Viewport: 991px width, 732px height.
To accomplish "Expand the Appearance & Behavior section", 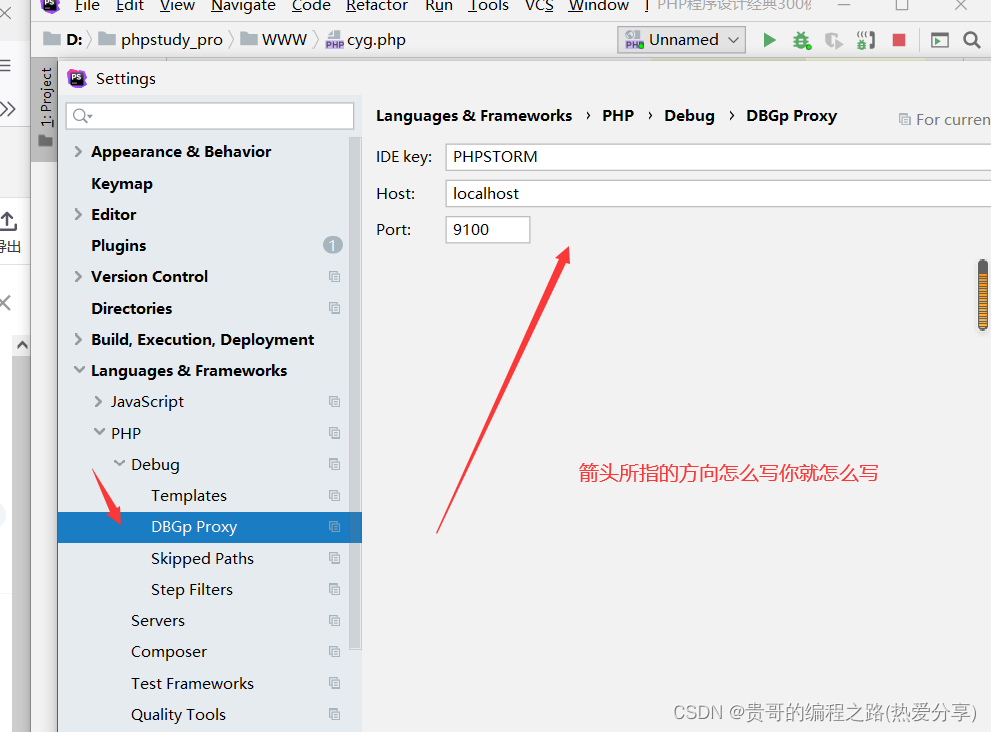I will click(79, 152).
